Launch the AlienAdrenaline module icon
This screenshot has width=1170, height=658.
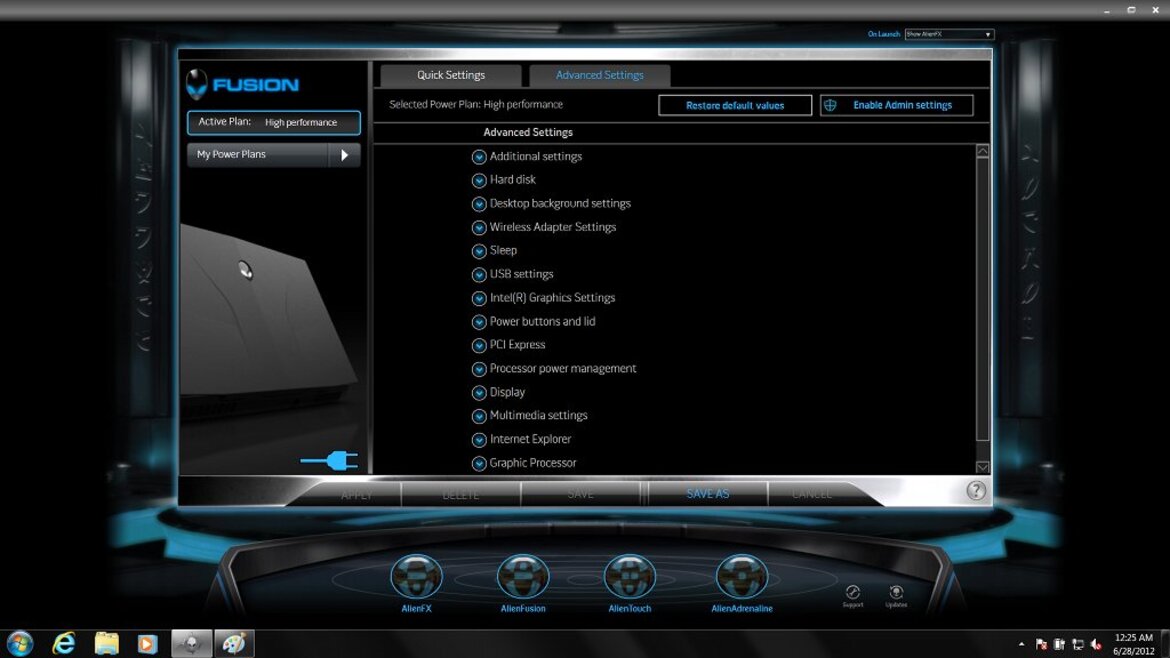point(742,577)
